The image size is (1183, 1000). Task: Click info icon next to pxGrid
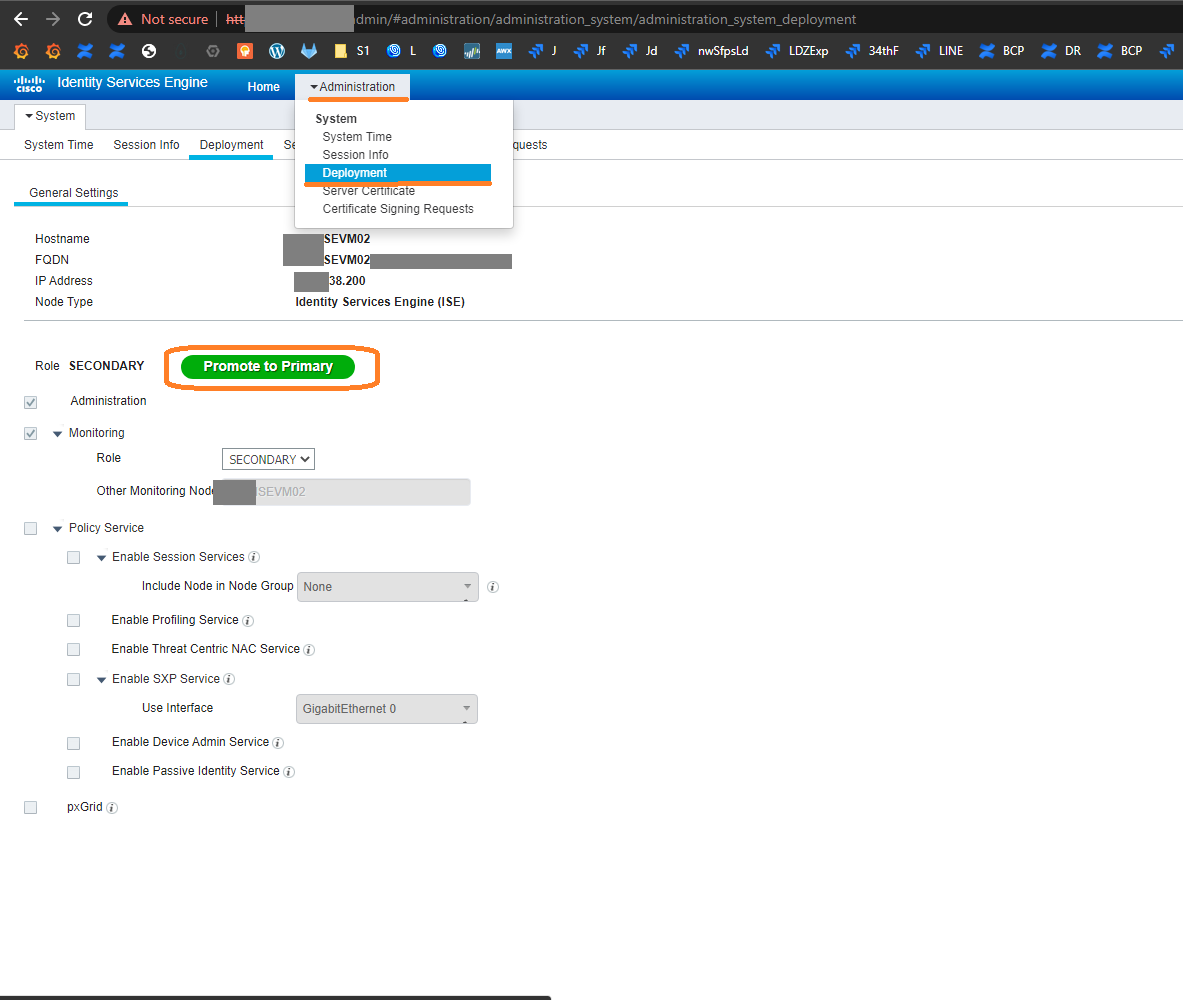112,808
